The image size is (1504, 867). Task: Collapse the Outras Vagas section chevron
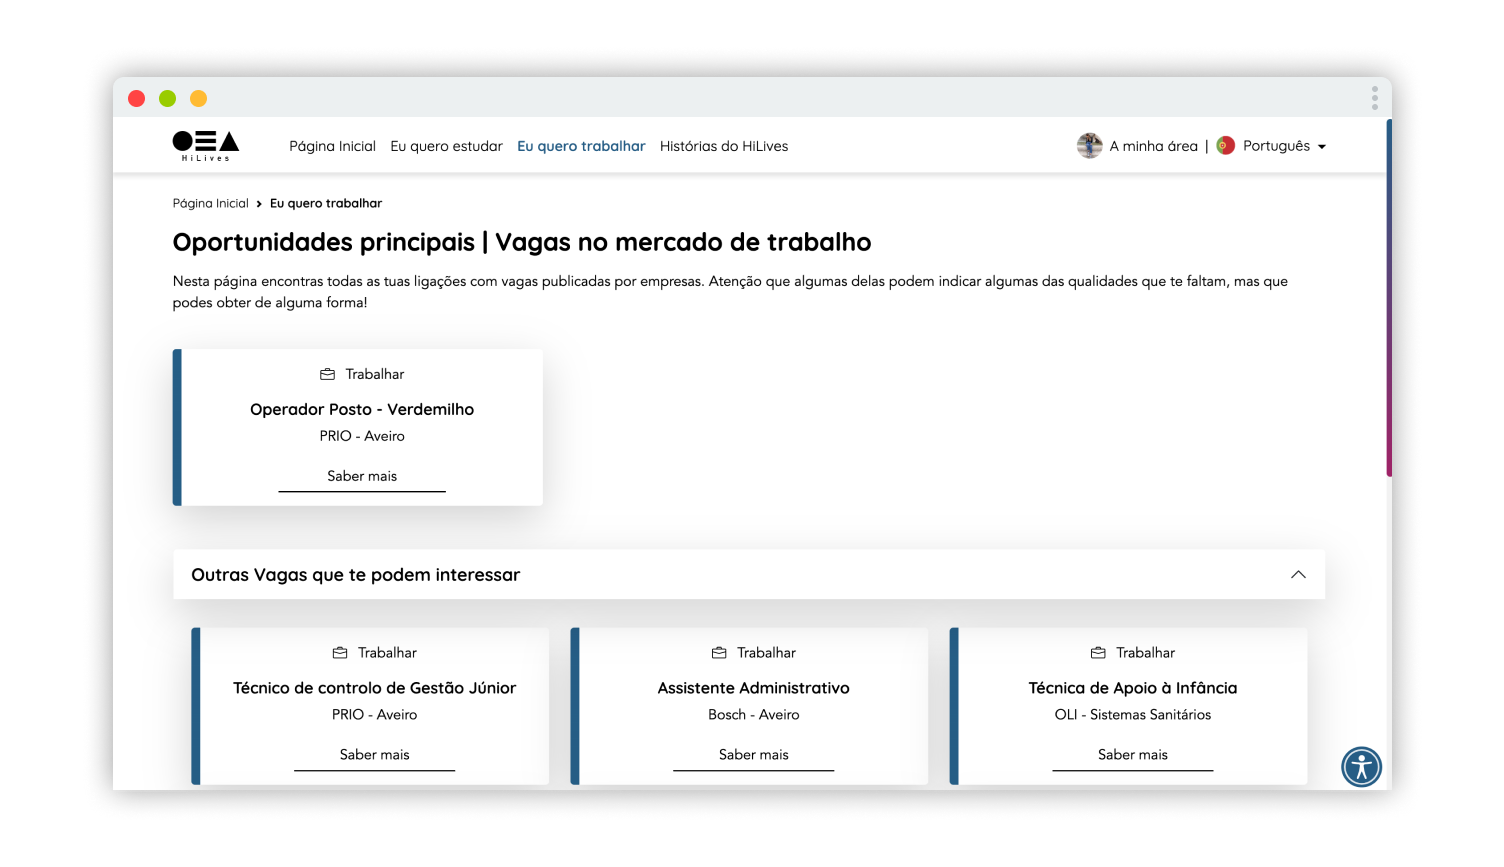pyautogui.click(x=1298, y=575)
